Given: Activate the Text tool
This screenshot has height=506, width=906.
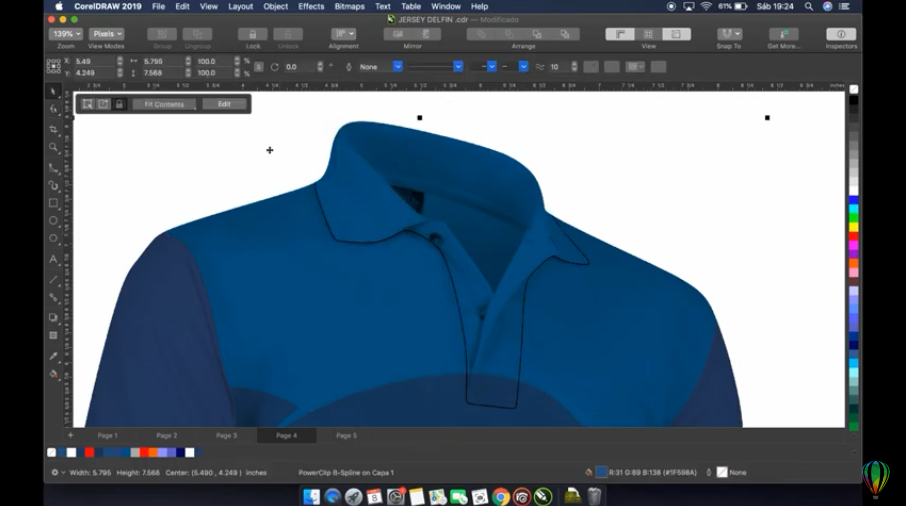Looking at the screenshot, I should click(x=54, y=259).
